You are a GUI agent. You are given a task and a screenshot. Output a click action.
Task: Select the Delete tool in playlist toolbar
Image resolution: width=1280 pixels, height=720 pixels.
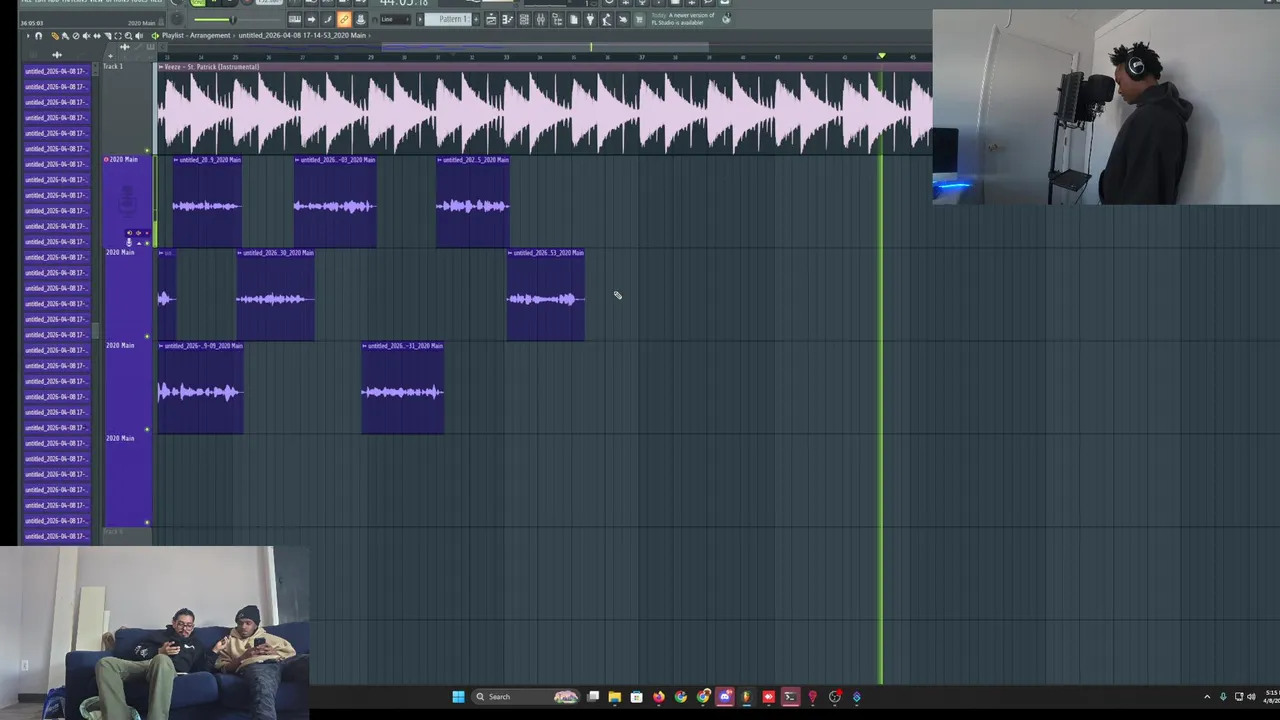pyautogui.click(x=76, y=36)
